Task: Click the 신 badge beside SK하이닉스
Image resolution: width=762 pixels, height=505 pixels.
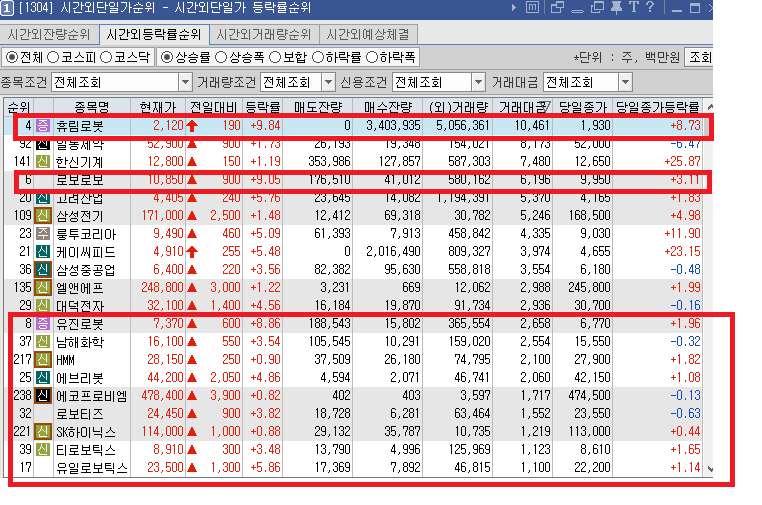Action: 43,431
